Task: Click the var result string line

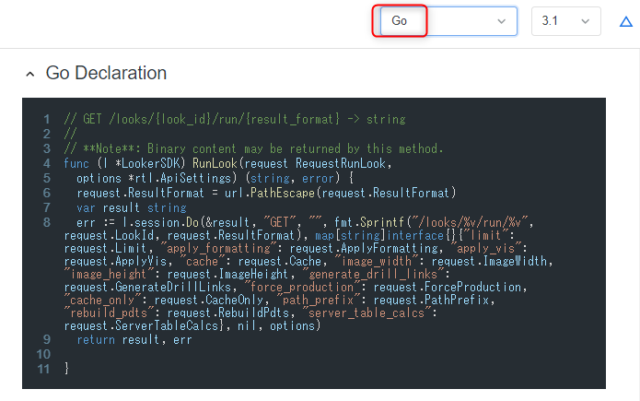Action: pyautogui.click(x=131, y=208)
